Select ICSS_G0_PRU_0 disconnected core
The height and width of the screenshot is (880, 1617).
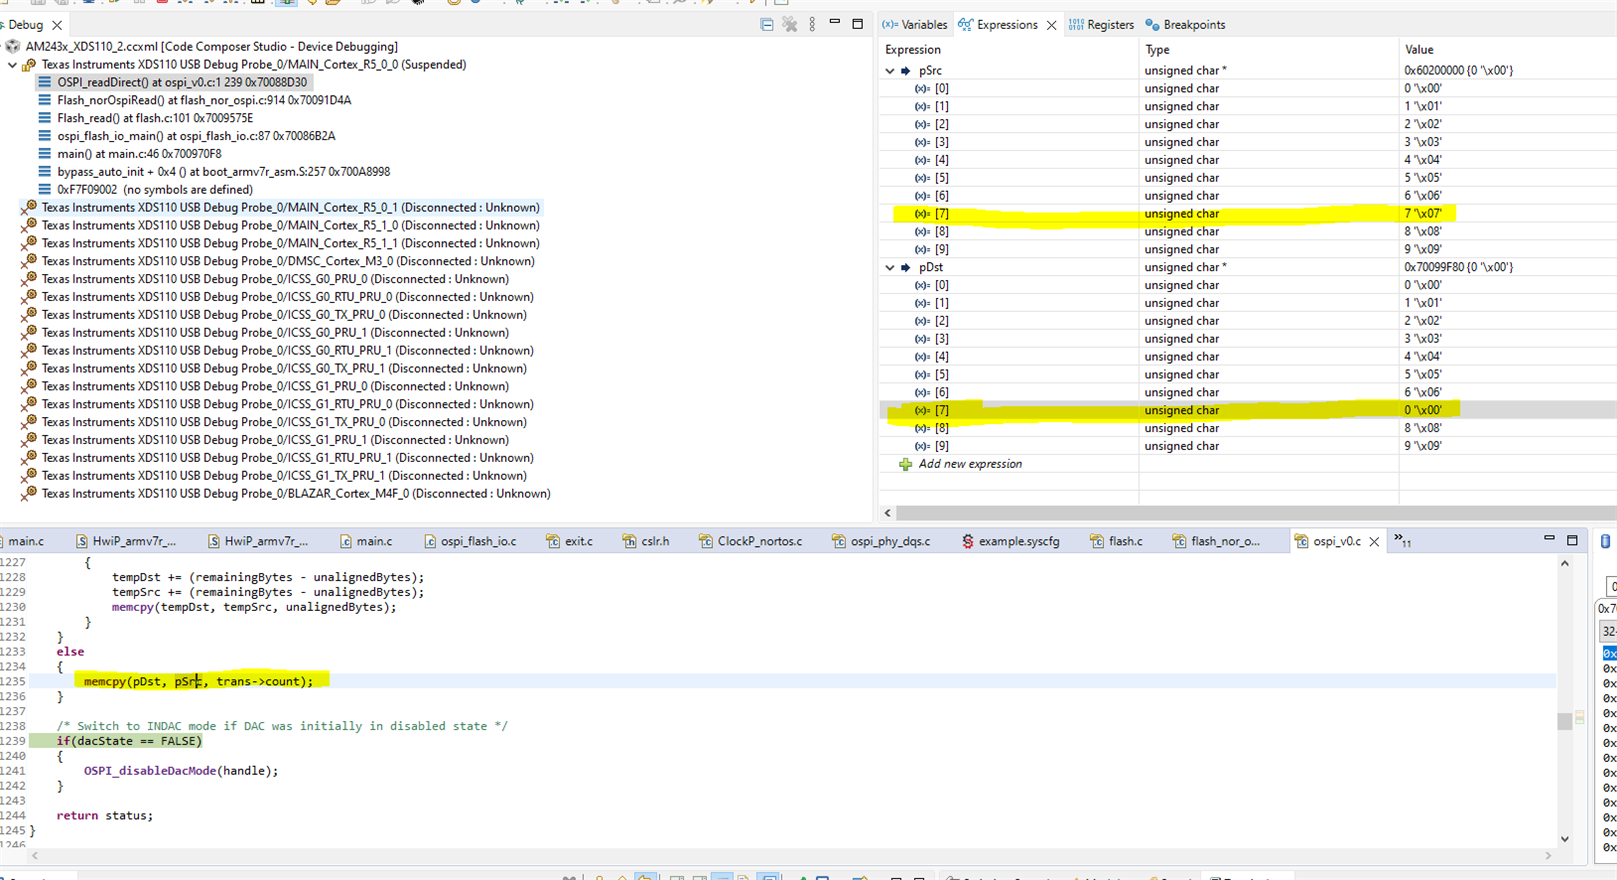(x=275, y=280)
